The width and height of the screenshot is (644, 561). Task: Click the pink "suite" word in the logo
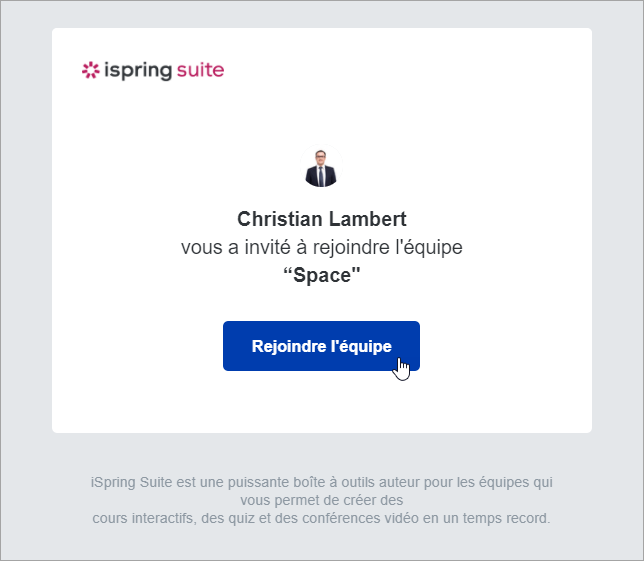click(x=200, y=70)
